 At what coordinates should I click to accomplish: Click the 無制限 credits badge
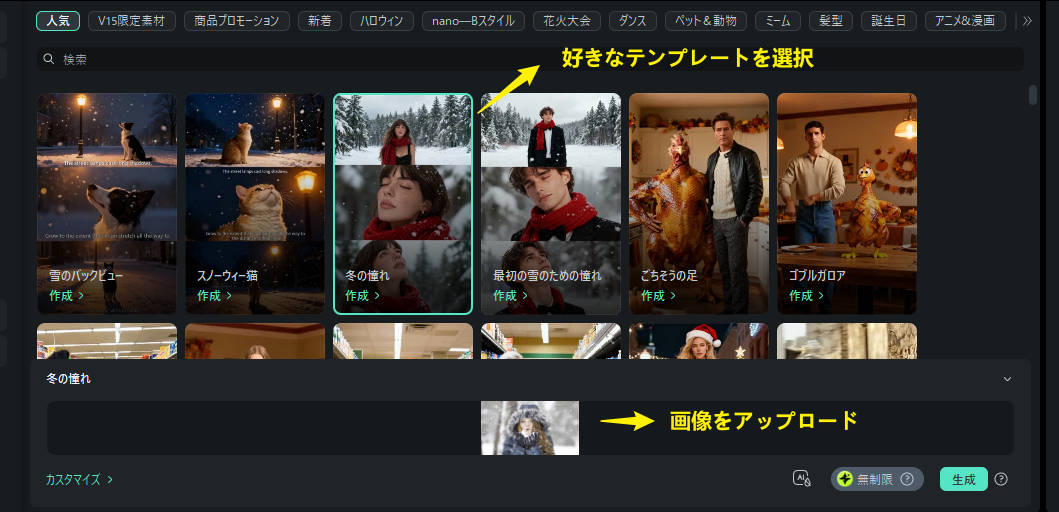pos(877,479)
